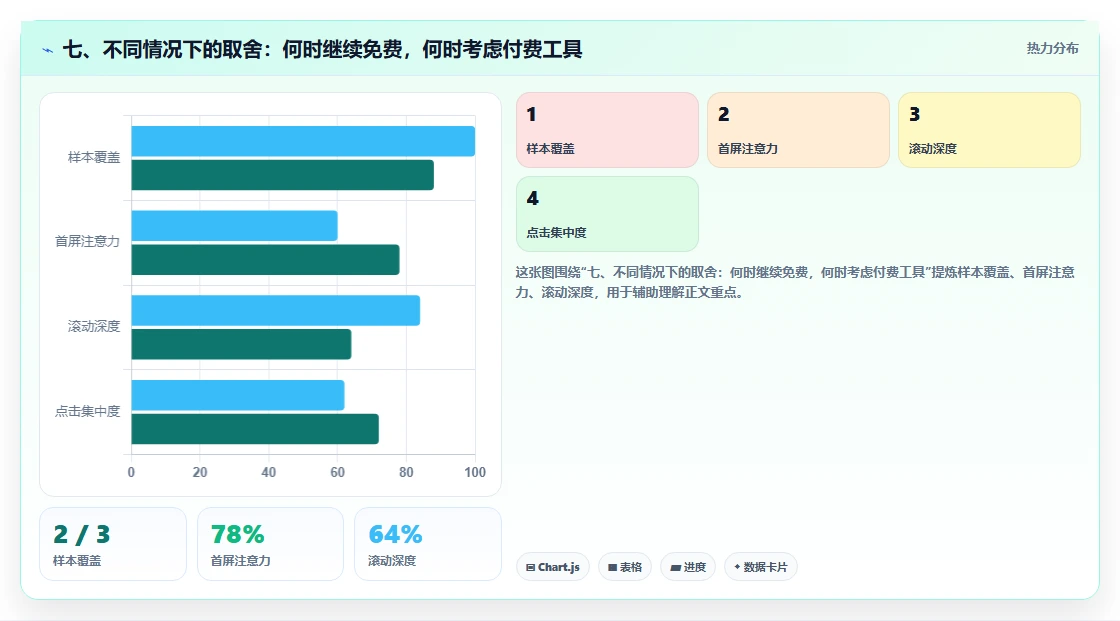This screenshot has height=621, width=1120.
Task: Click the x-axis value 20
Action: [200, 472]
